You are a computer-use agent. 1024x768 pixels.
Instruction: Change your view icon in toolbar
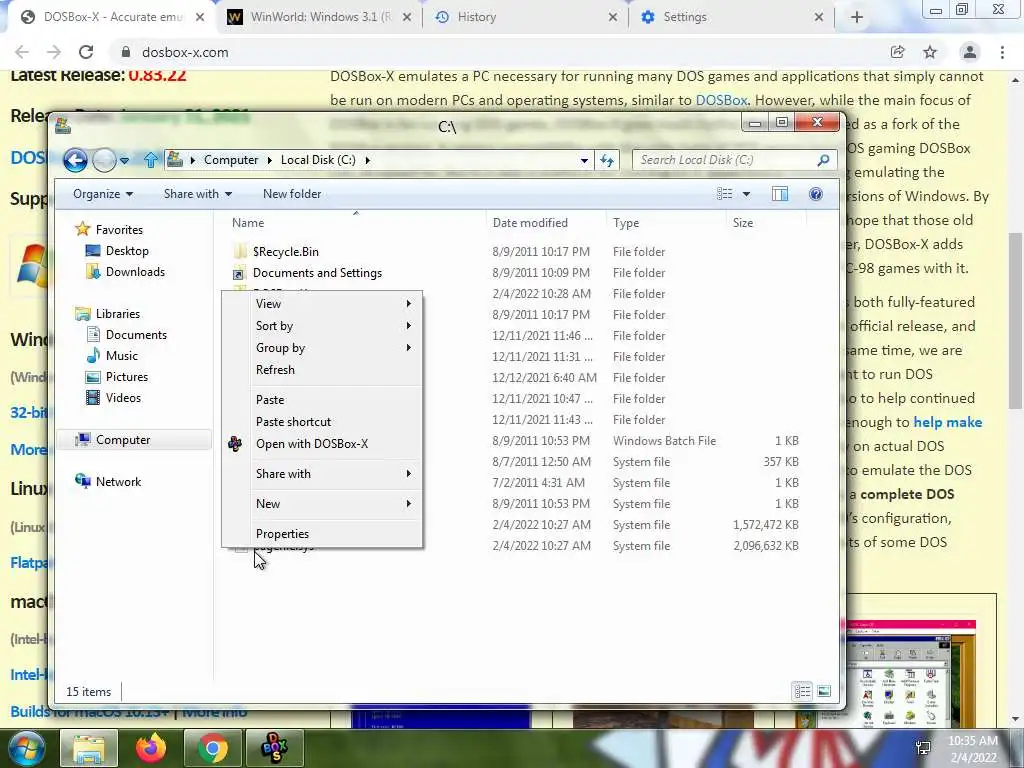[x=724, y=194]
